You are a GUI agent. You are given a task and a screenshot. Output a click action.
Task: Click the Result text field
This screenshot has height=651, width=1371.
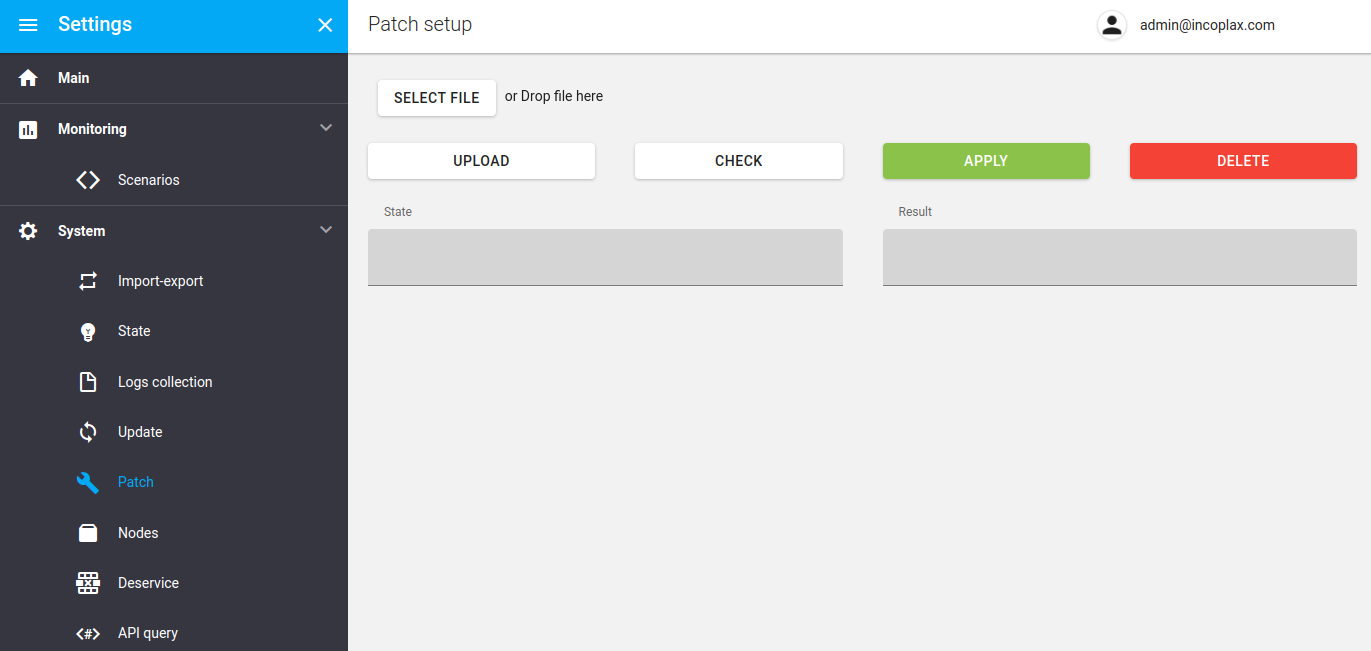point(1120,257)
